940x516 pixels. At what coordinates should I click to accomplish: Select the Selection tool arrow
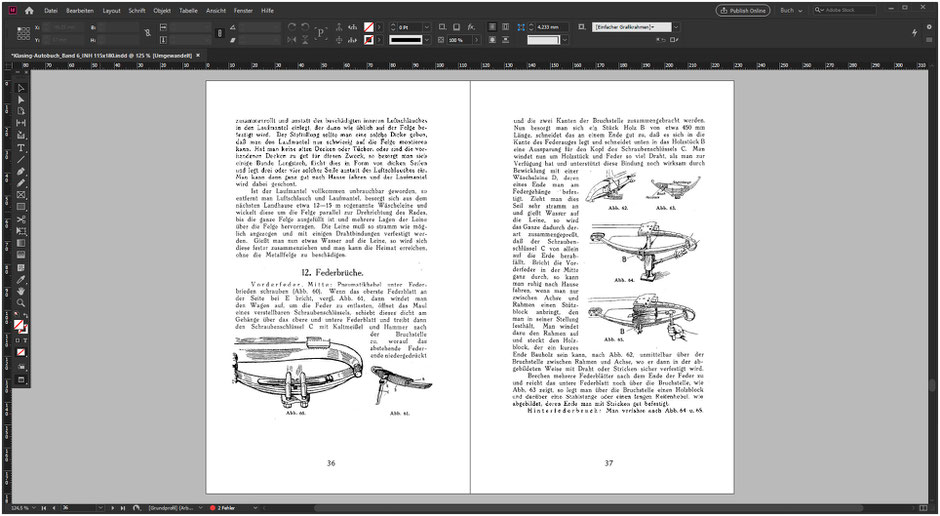21,88
